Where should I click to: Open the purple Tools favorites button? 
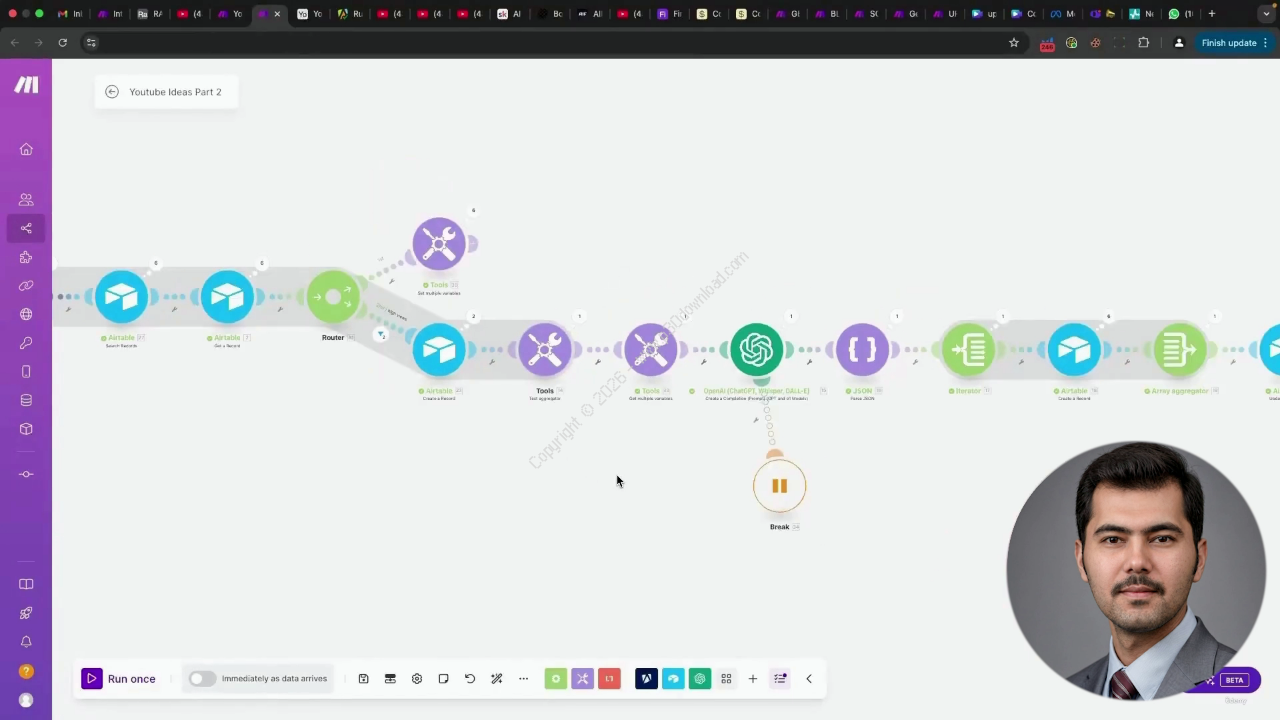coord(582,679)
